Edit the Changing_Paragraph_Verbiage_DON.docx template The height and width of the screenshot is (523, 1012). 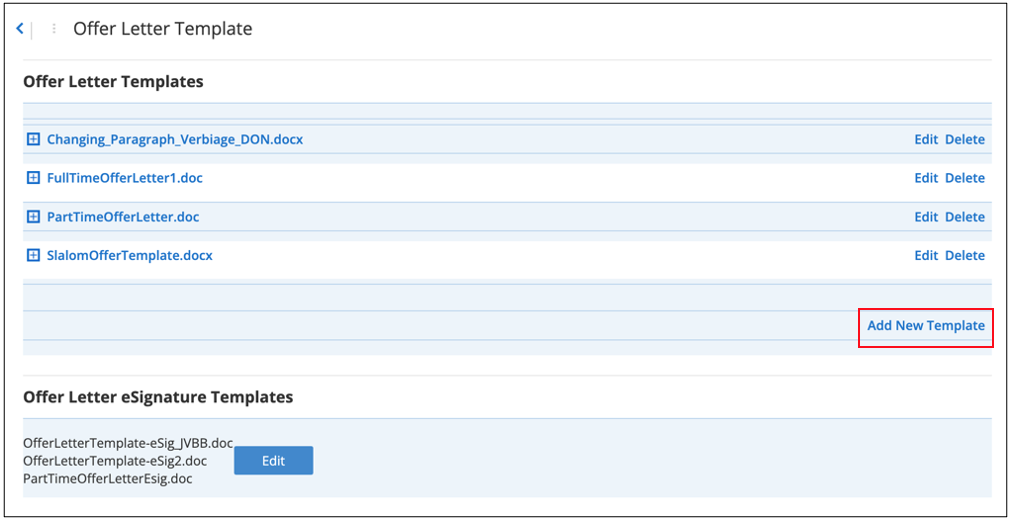tap(926, 139)
